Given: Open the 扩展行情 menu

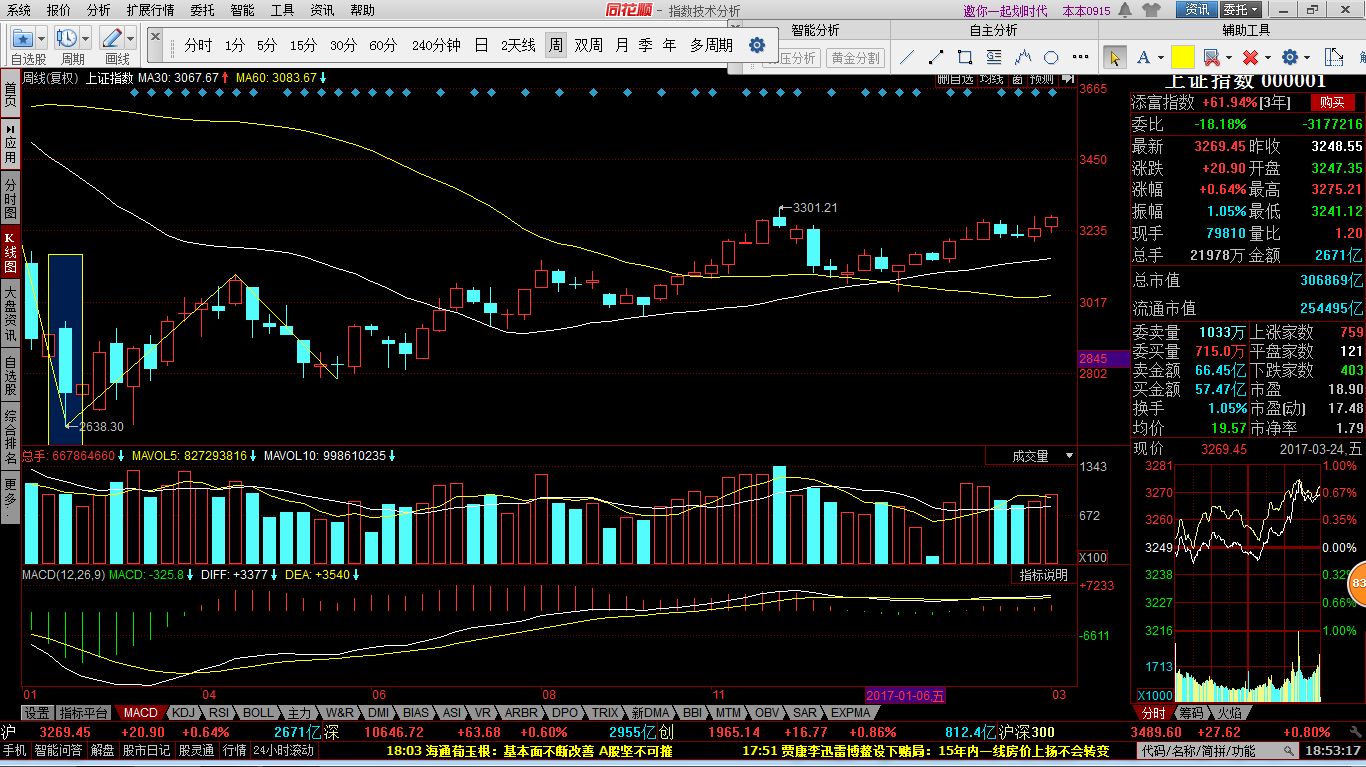Looking at the screenshot, I should (x=150, y=10).
